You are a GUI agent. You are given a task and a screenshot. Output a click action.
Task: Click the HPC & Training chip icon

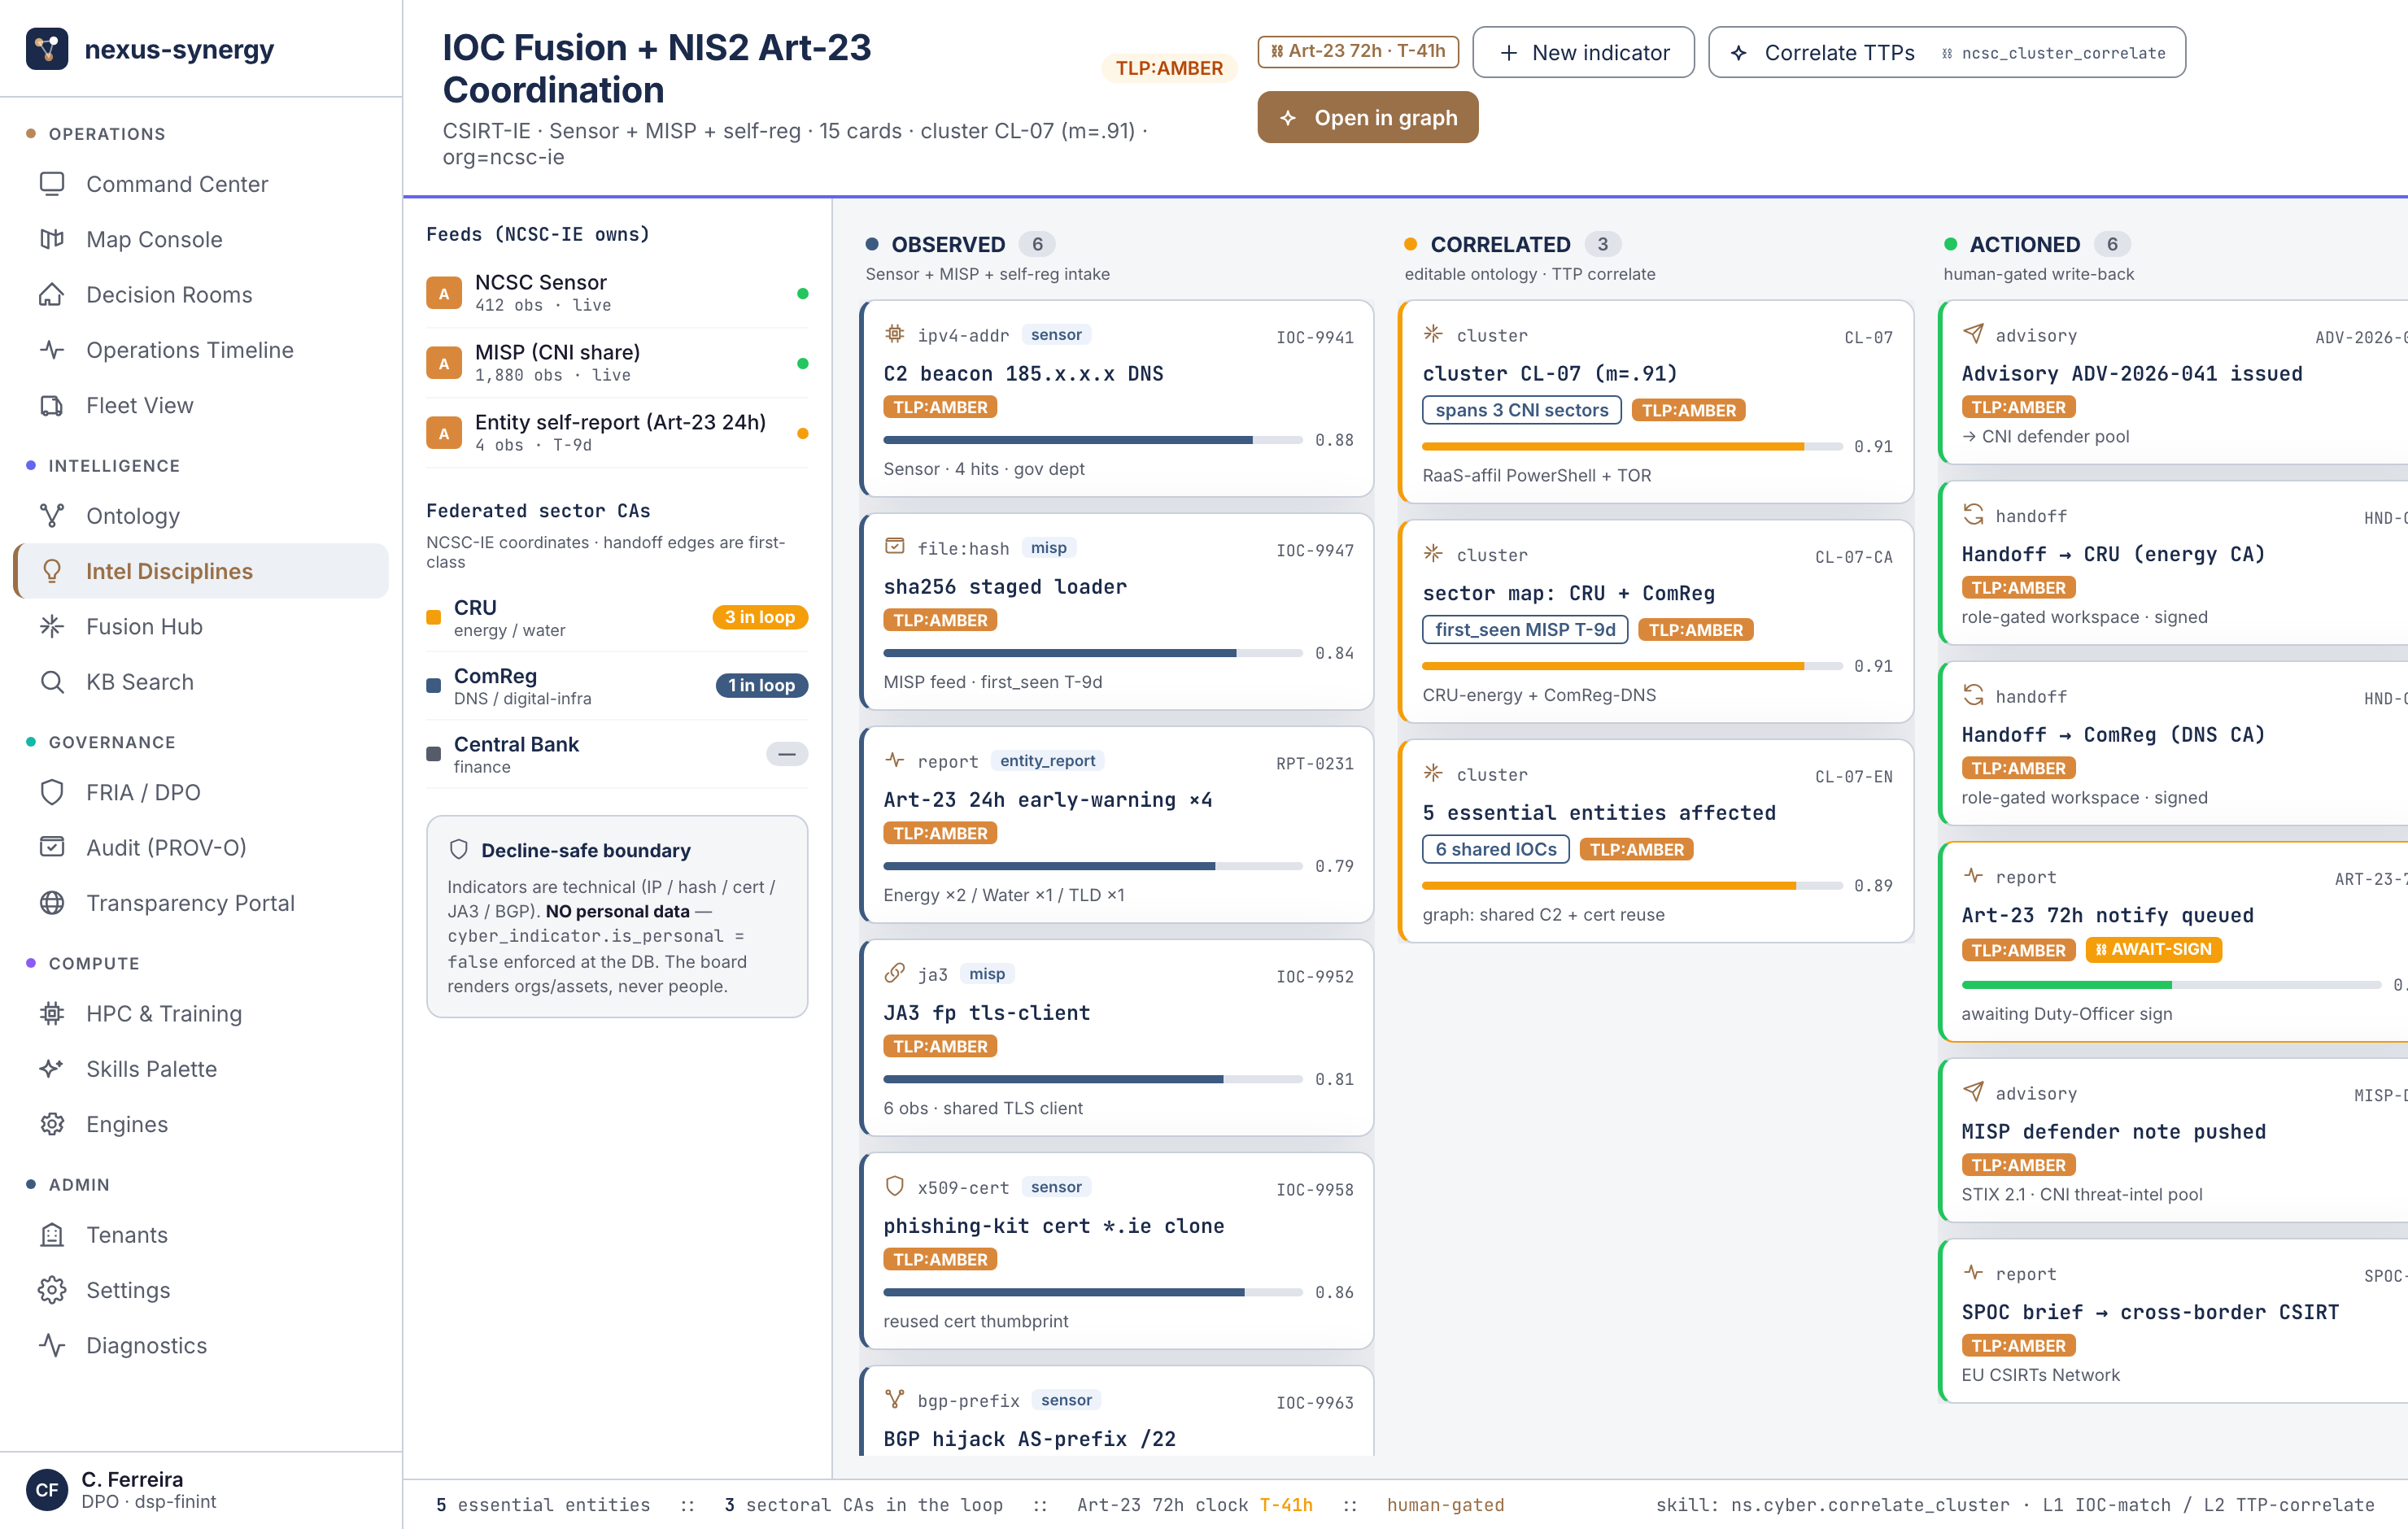point(52,1013)
